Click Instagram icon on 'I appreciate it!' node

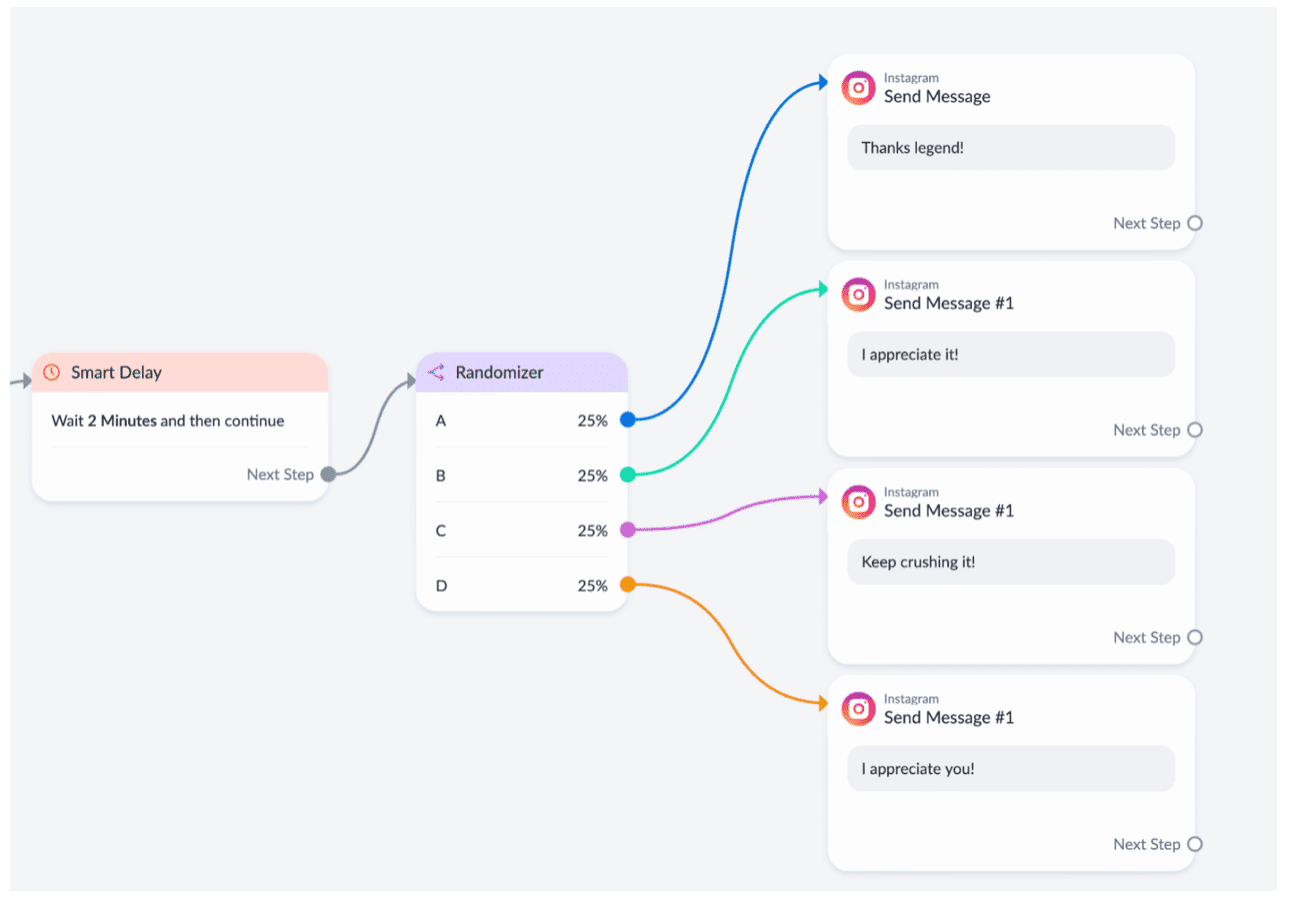[858, 295]
